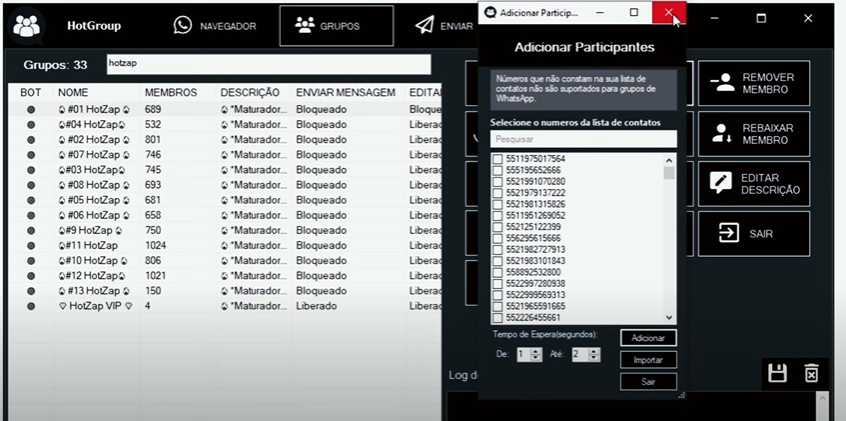
Task: Click the Liberado cell in HotZap VIP row
Action: 316,306
